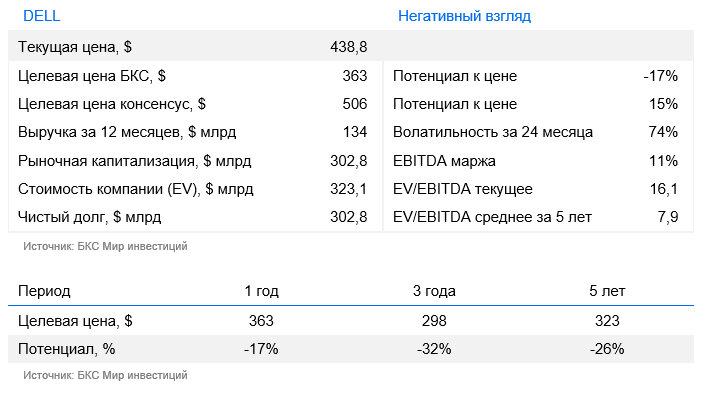This screenshot has width=705, height=394.
Task: Click the EV/EBITDA текущее label
Action: point(463,189)
